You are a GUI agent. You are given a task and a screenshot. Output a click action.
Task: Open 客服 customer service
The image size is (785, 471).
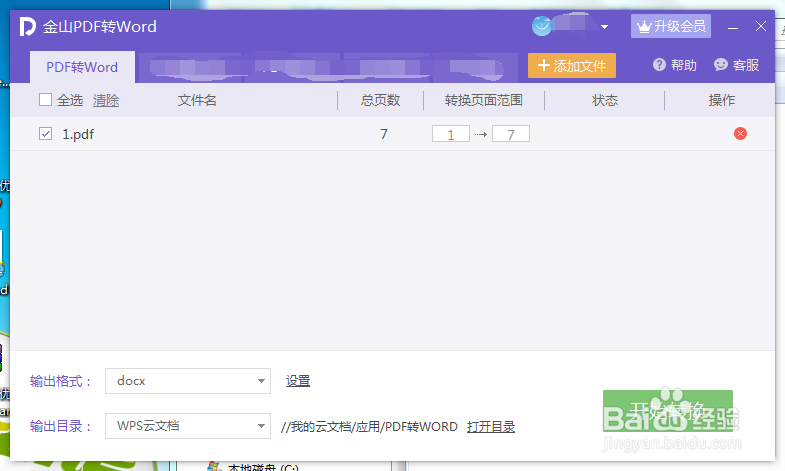click(x=736, y=65)
